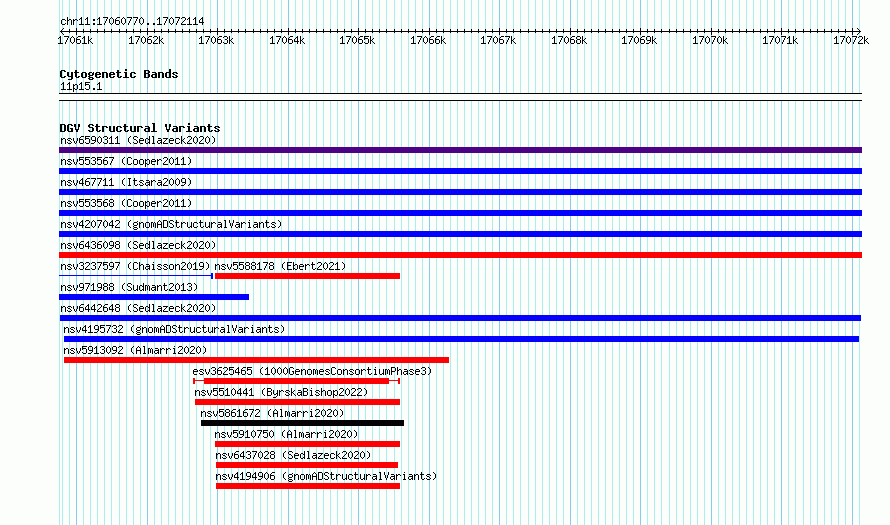Click the 17071k ruler position
Screen dimensions: 890x525
[780, 40]
